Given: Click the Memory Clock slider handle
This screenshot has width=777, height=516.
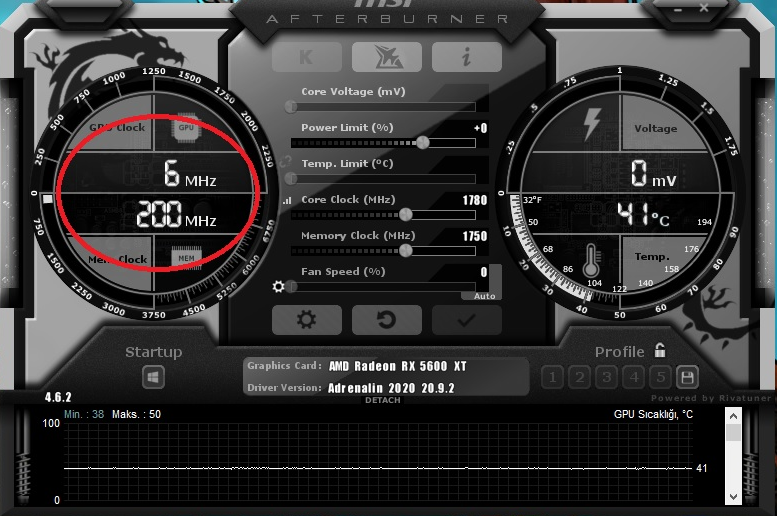Looking at the screenshot, I should [405, 250].
